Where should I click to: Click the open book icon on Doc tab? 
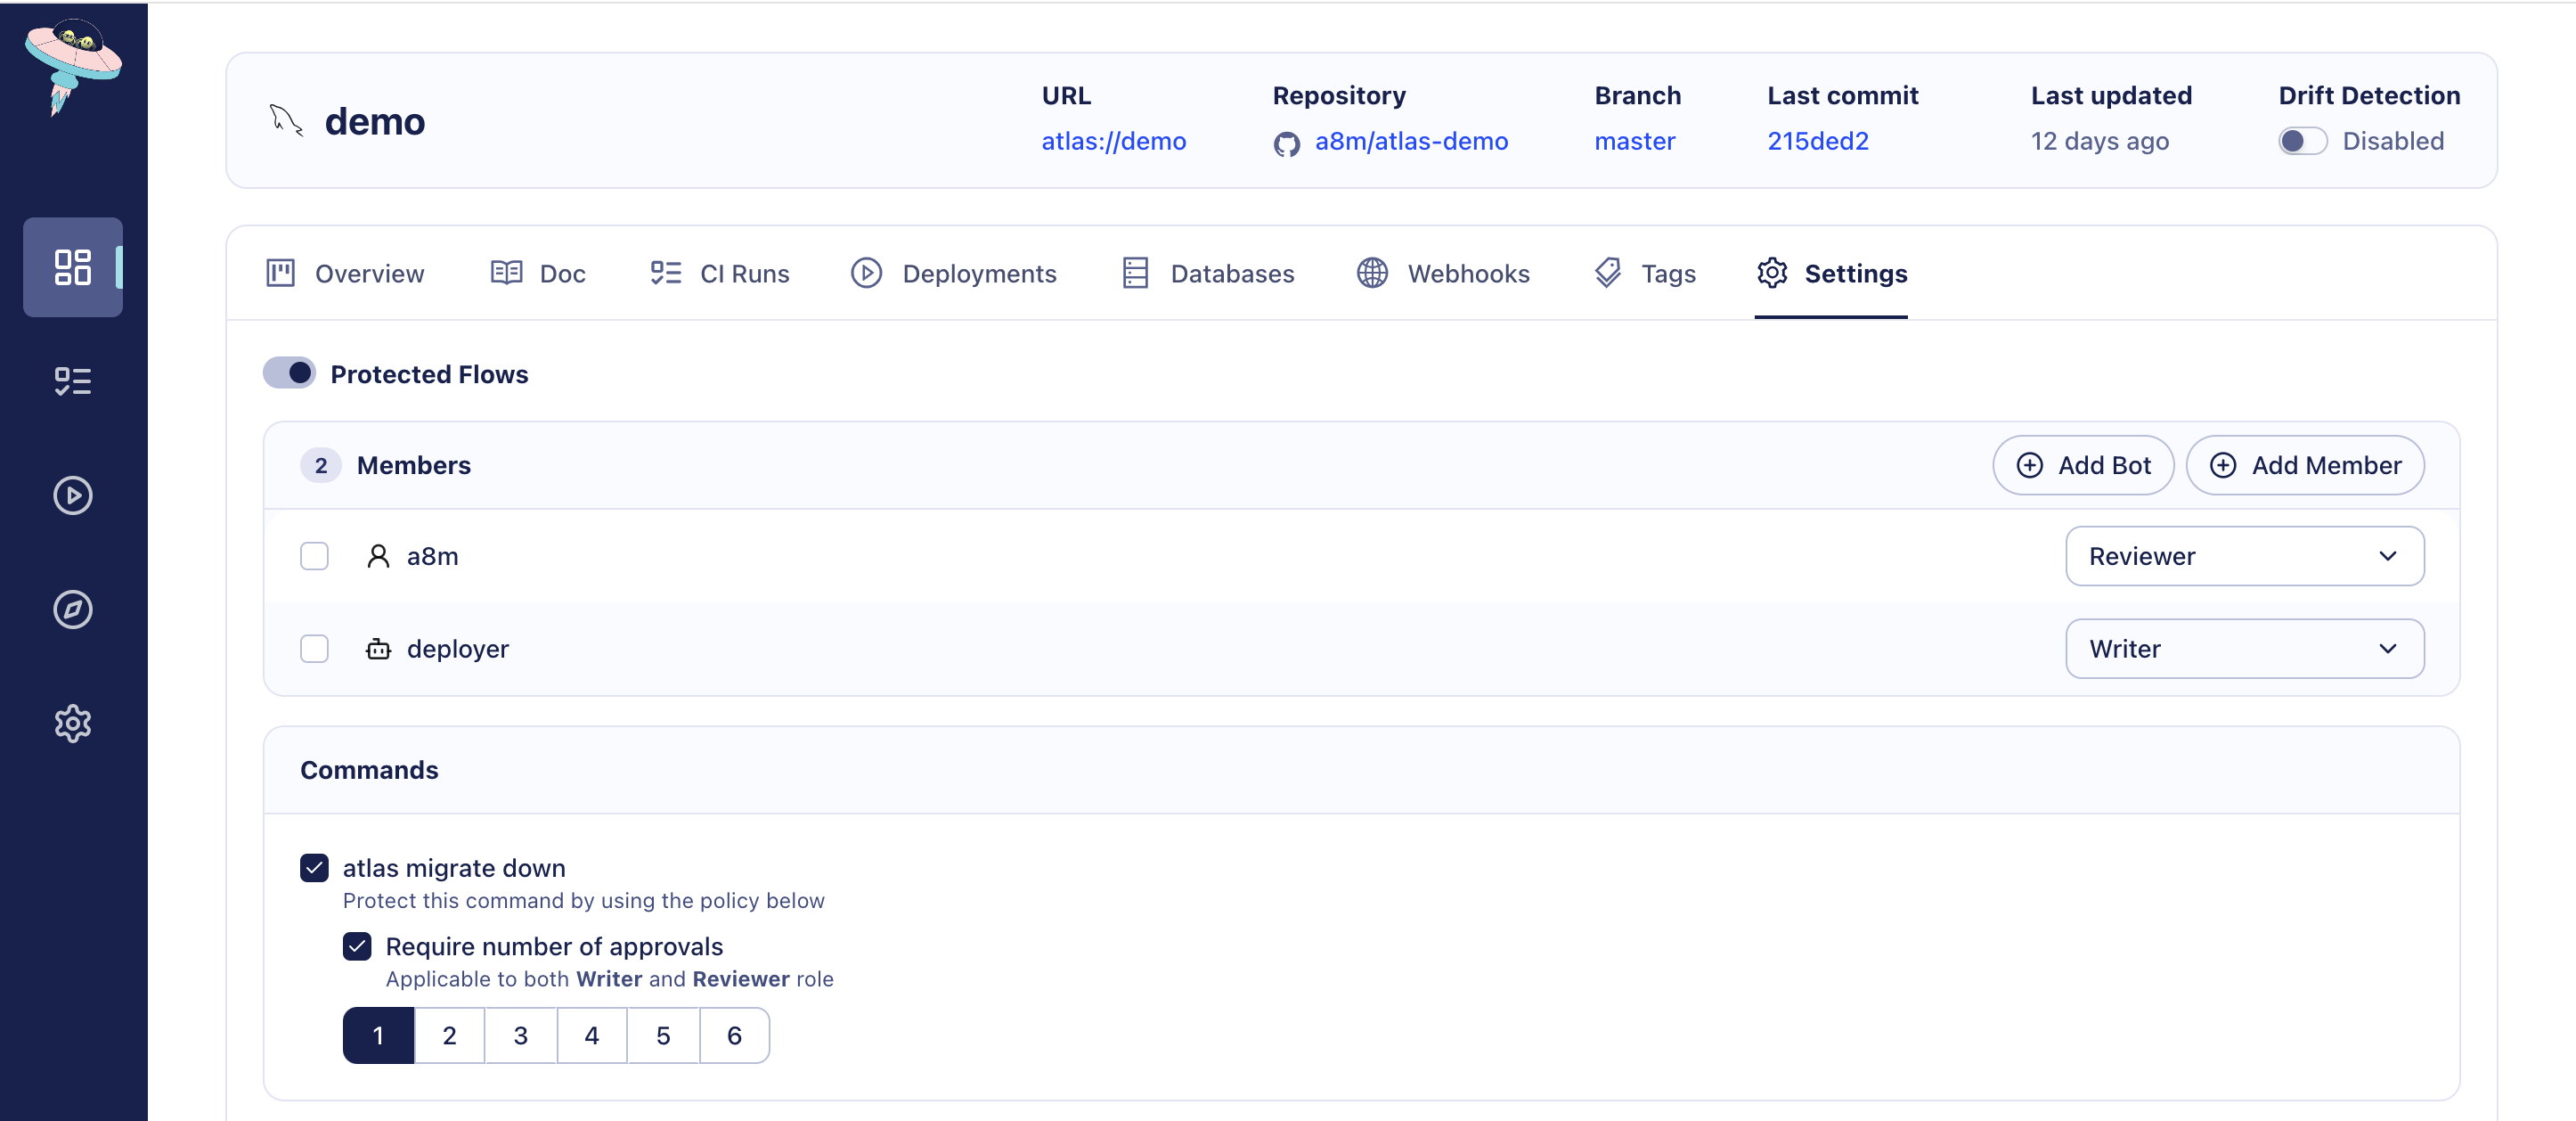tap(506, 273)
